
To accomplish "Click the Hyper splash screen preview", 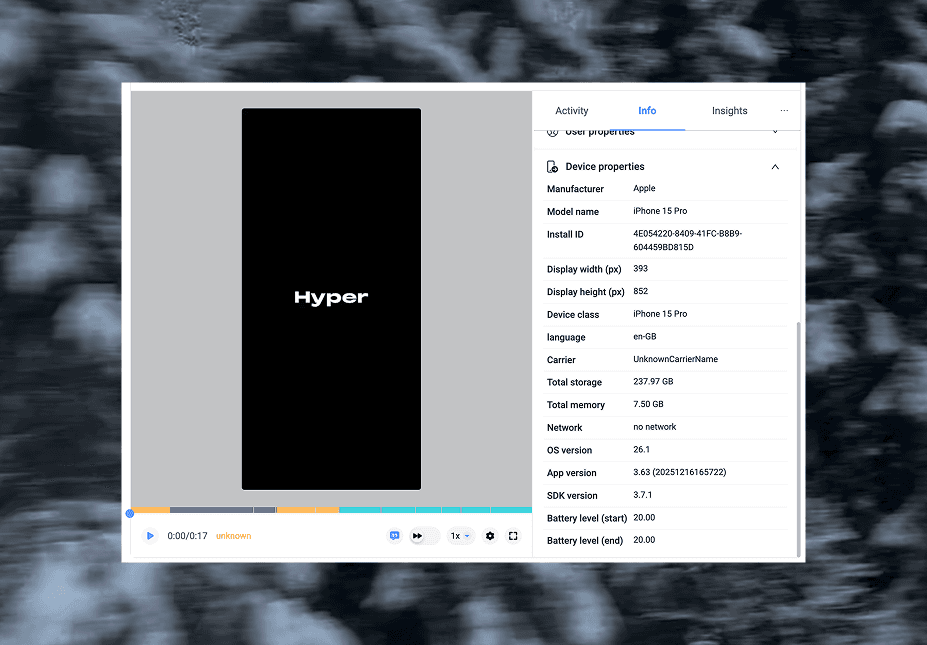I will (331, 299).
